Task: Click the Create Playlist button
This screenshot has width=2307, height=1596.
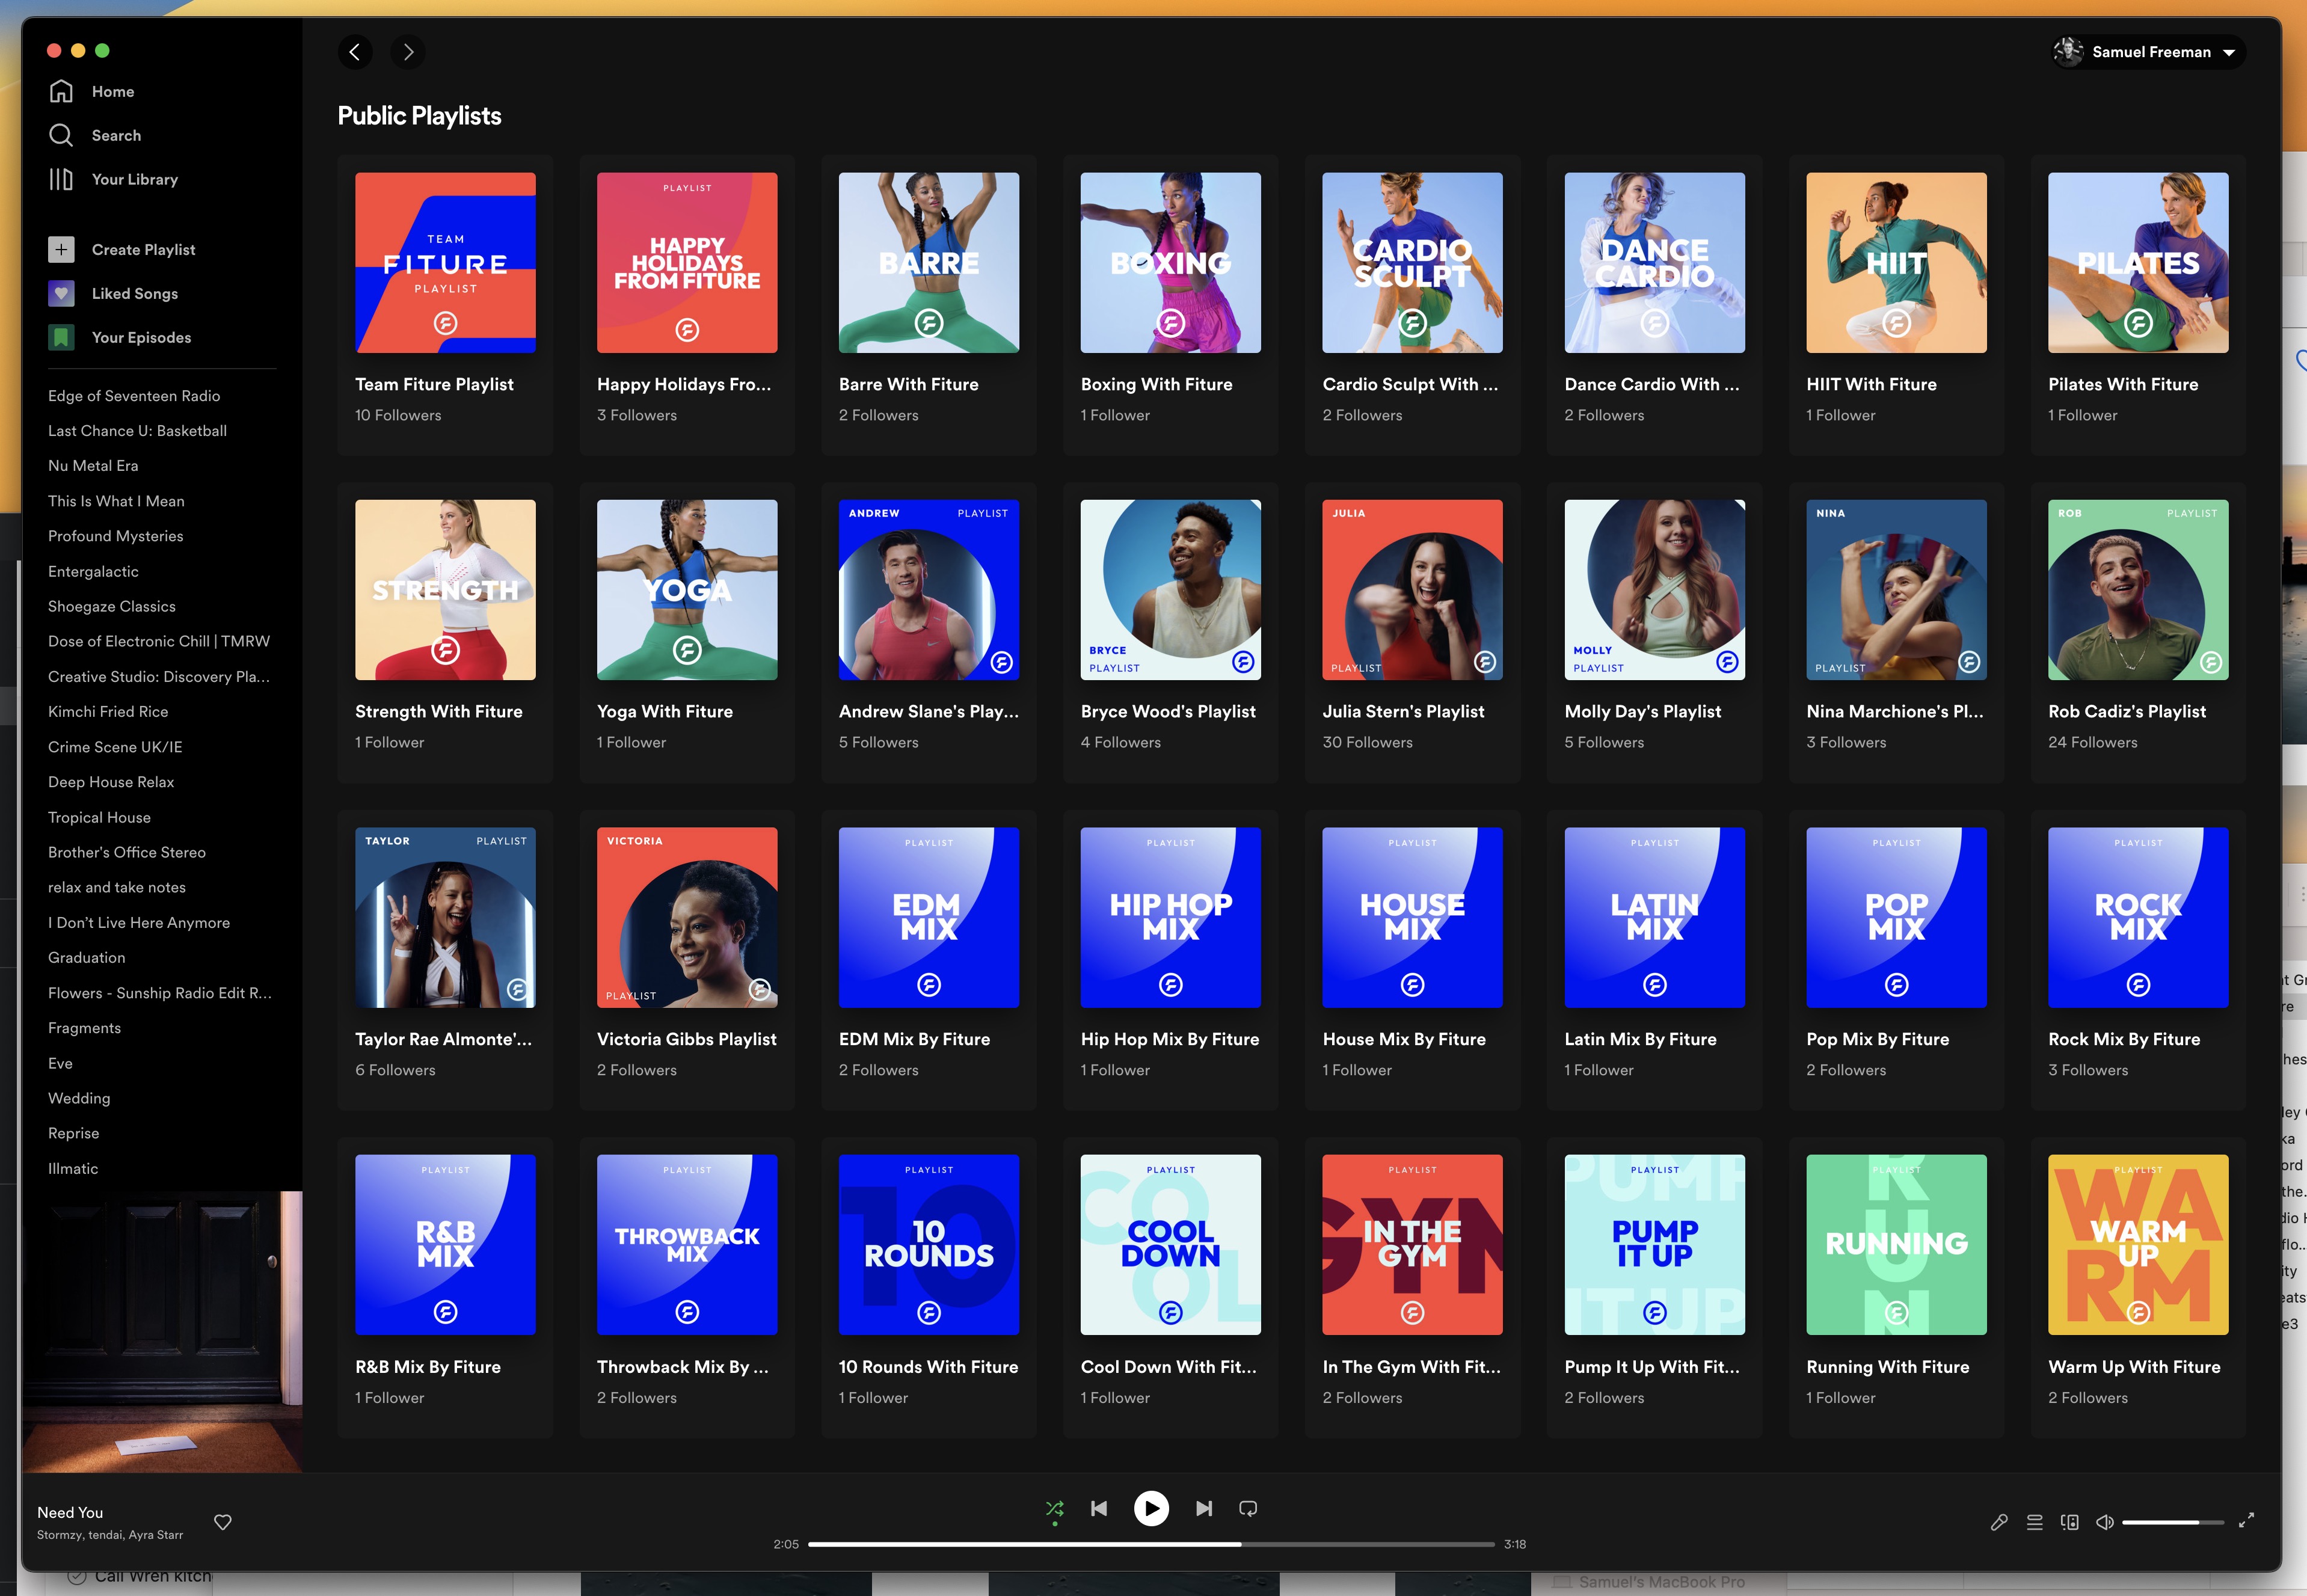Action: (143, 249)
